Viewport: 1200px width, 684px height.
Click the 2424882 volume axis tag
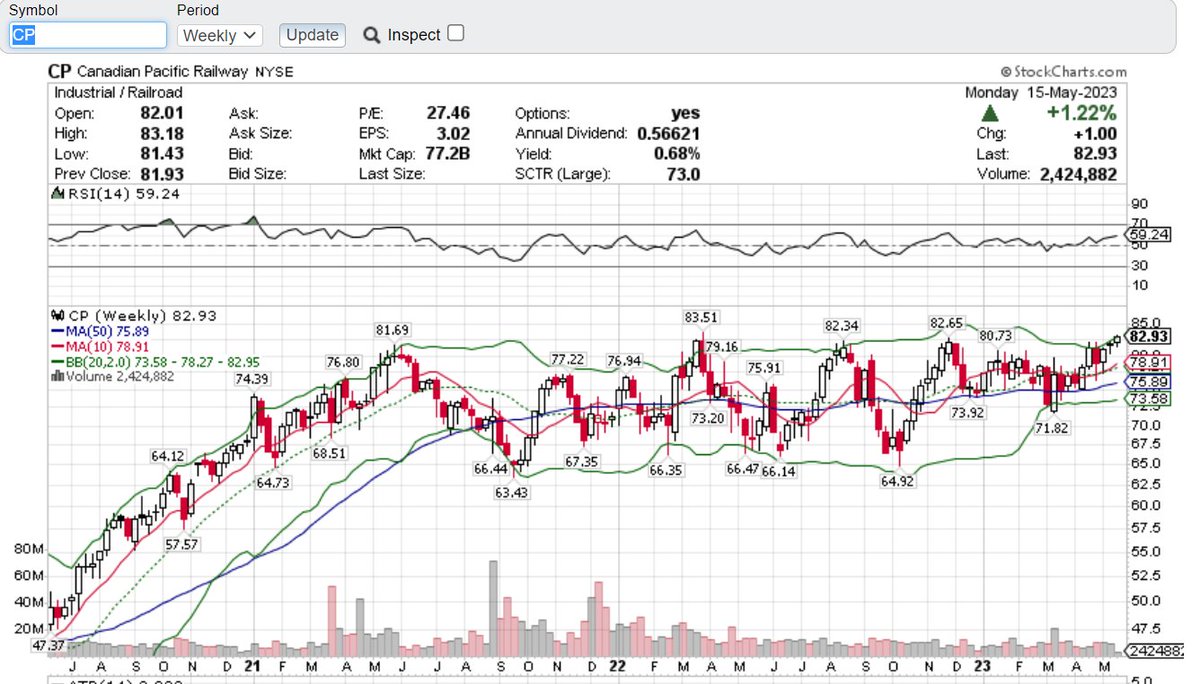point(1154,651)
